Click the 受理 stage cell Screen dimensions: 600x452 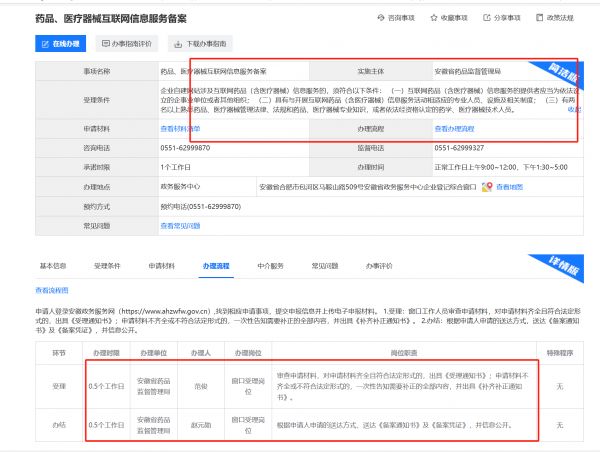[59, 386]
